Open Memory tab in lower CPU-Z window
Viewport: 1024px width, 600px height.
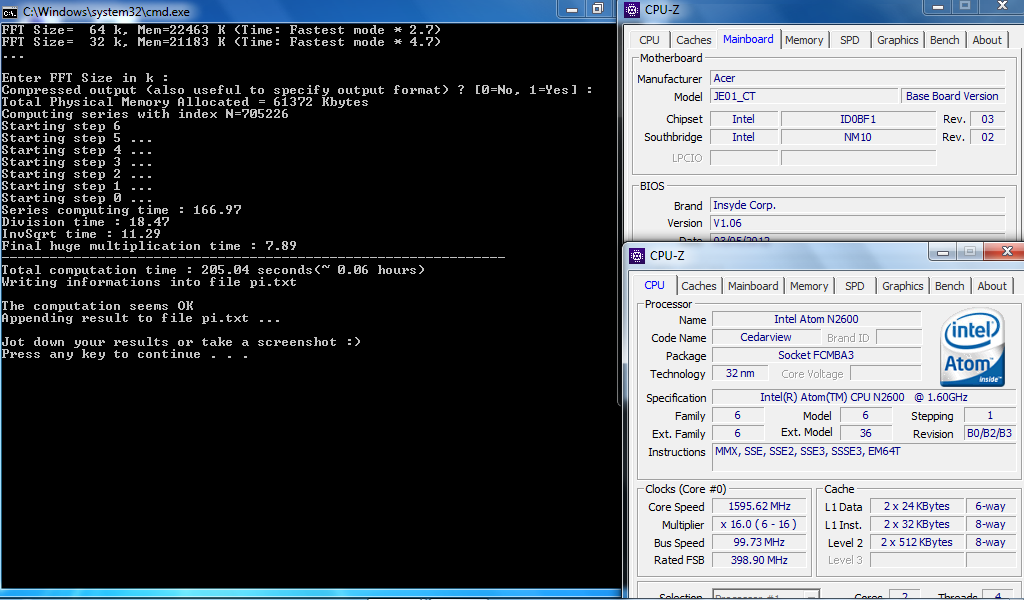coord(808,286)
